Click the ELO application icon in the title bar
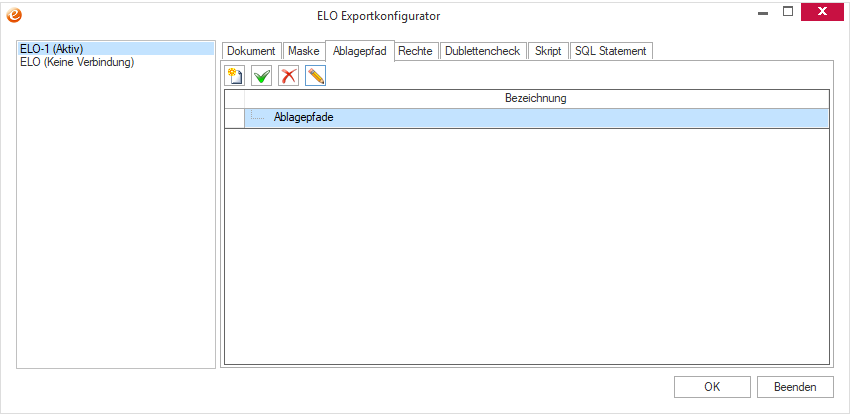850x414 pixels. click(x=13, y=14)
